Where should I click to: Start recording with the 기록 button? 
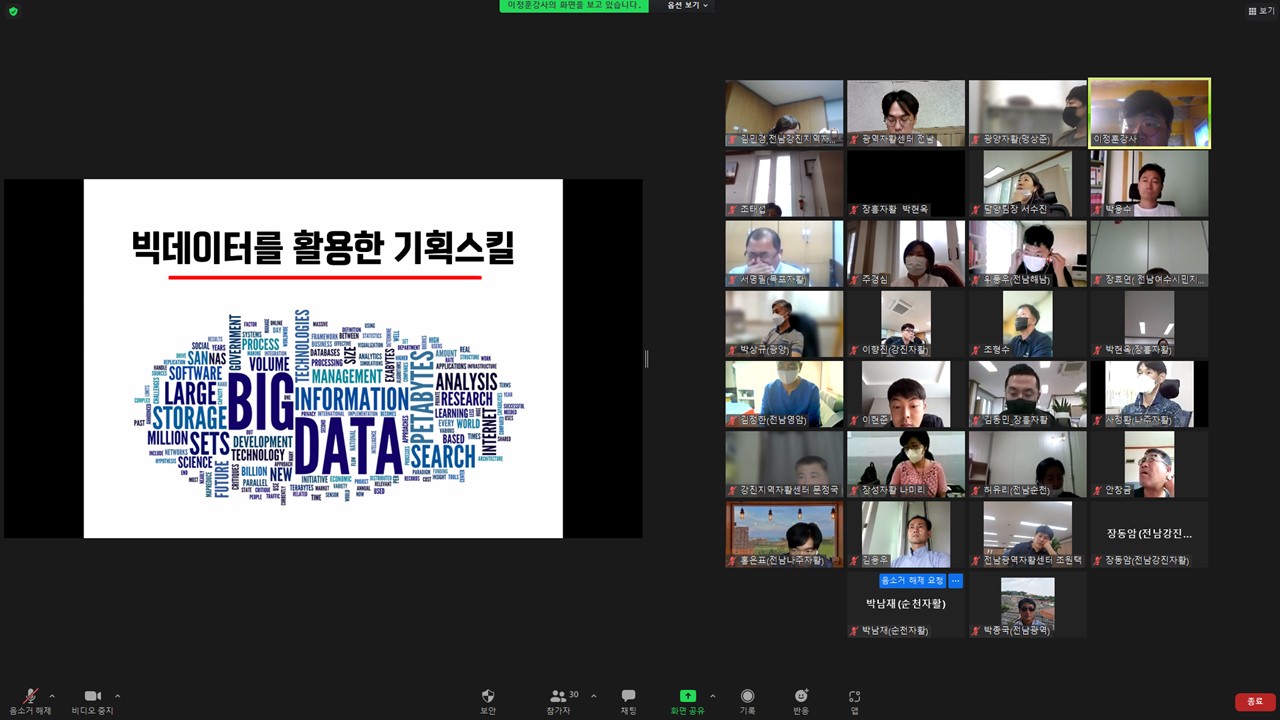[747, 697]
